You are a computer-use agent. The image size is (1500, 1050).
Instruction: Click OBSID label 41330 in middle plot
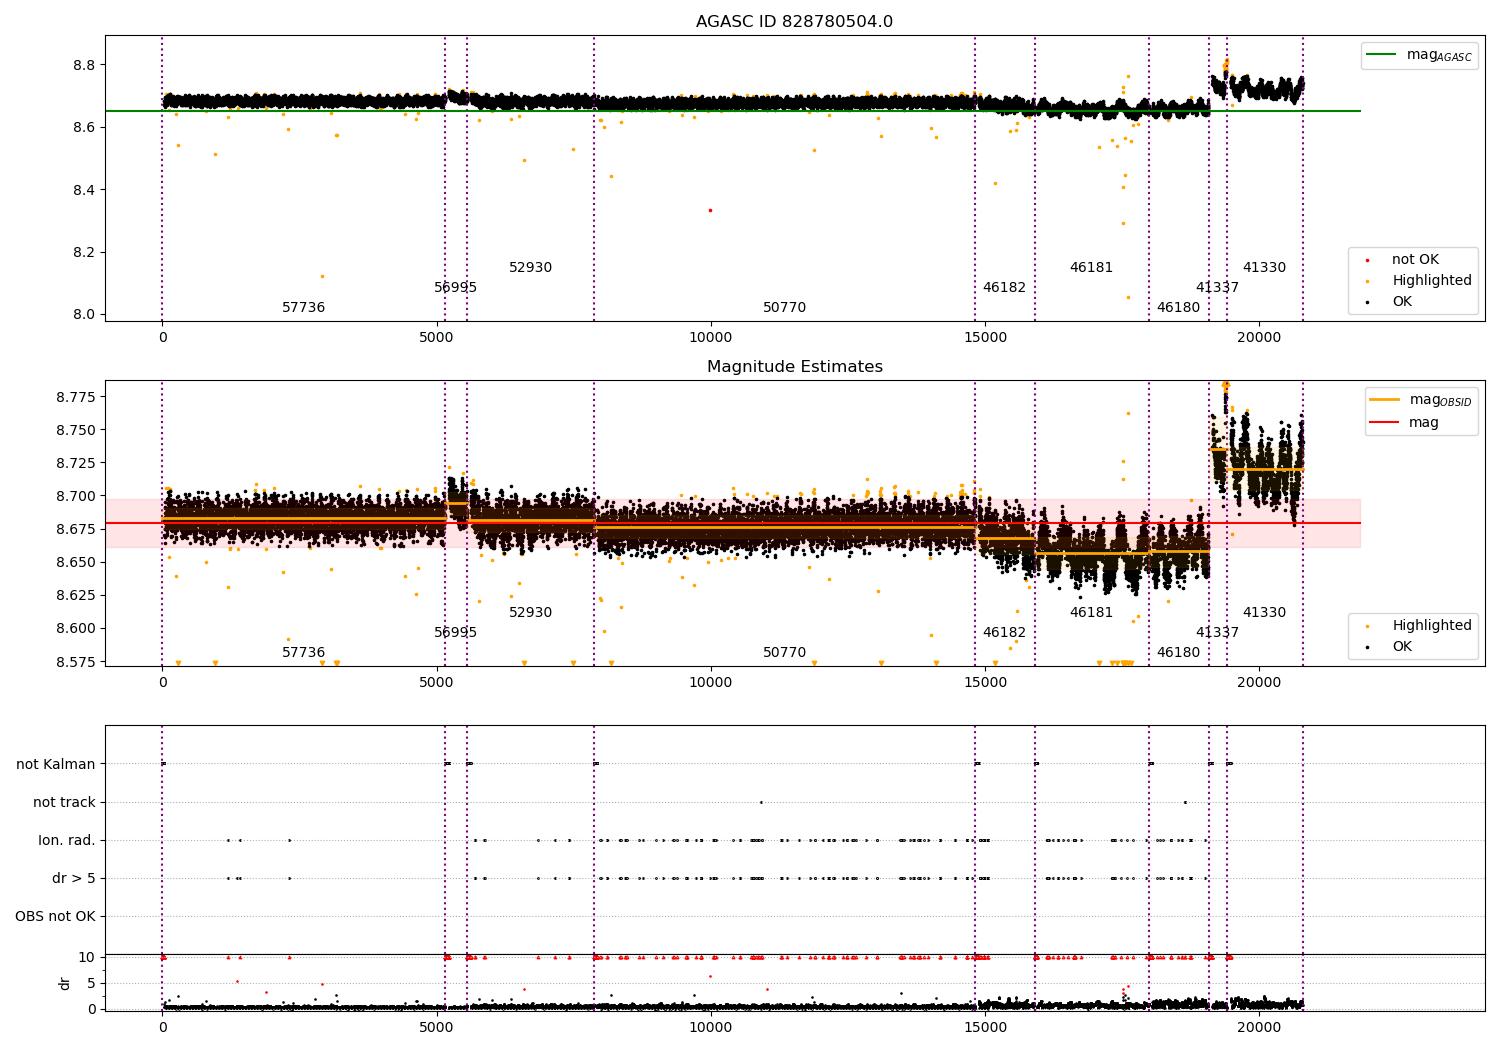pyautogui.click(x=1264, y=613)
